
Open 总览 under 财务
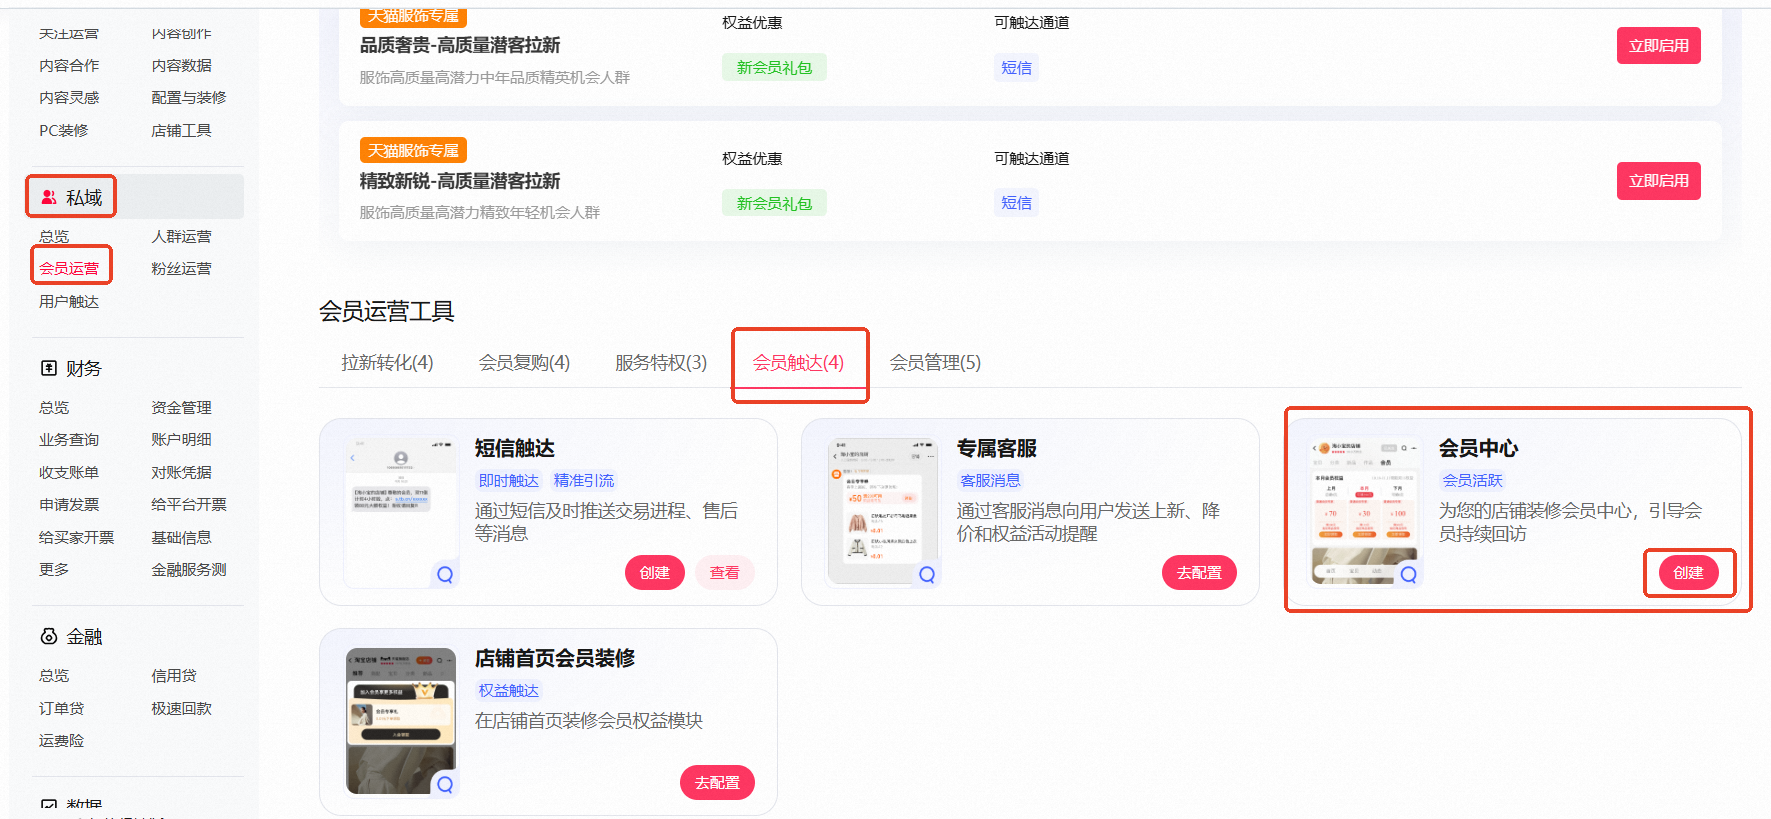pyautogui.click(x=54, y=407)
